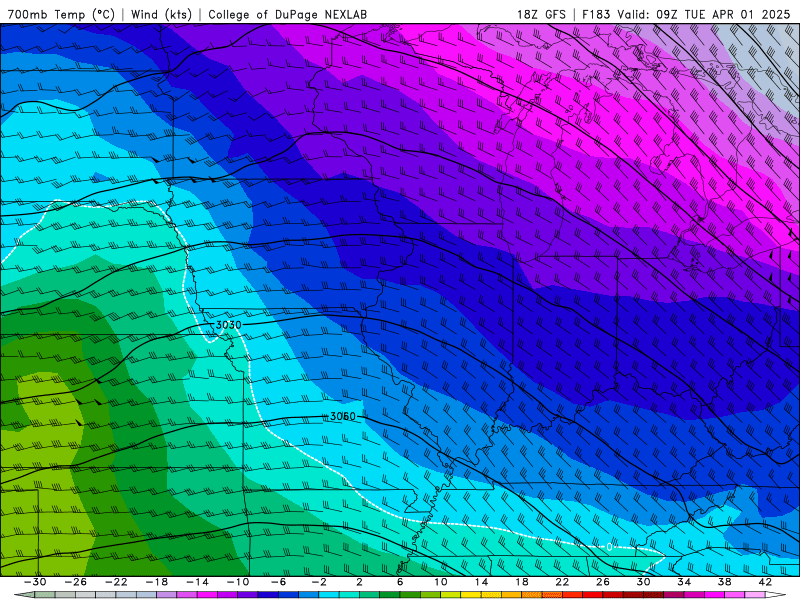Click the '18Z GFS' model run label
Viewport: 800px width, 600px height.
tap(541, 14)
